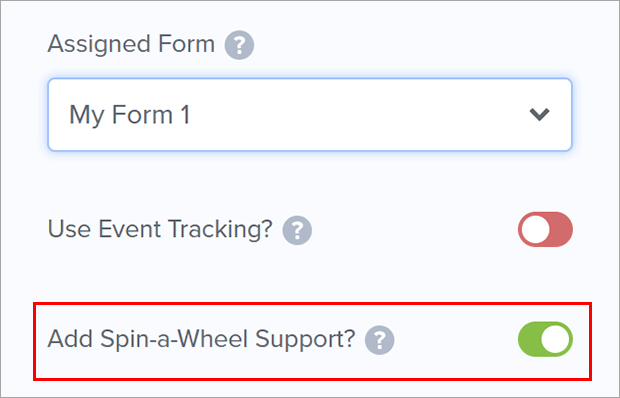Disable the Add Spin-a-Wheel Support toggle
Image resolution: width=620 pixels, height=398 pixels.
tap(545, 339)
